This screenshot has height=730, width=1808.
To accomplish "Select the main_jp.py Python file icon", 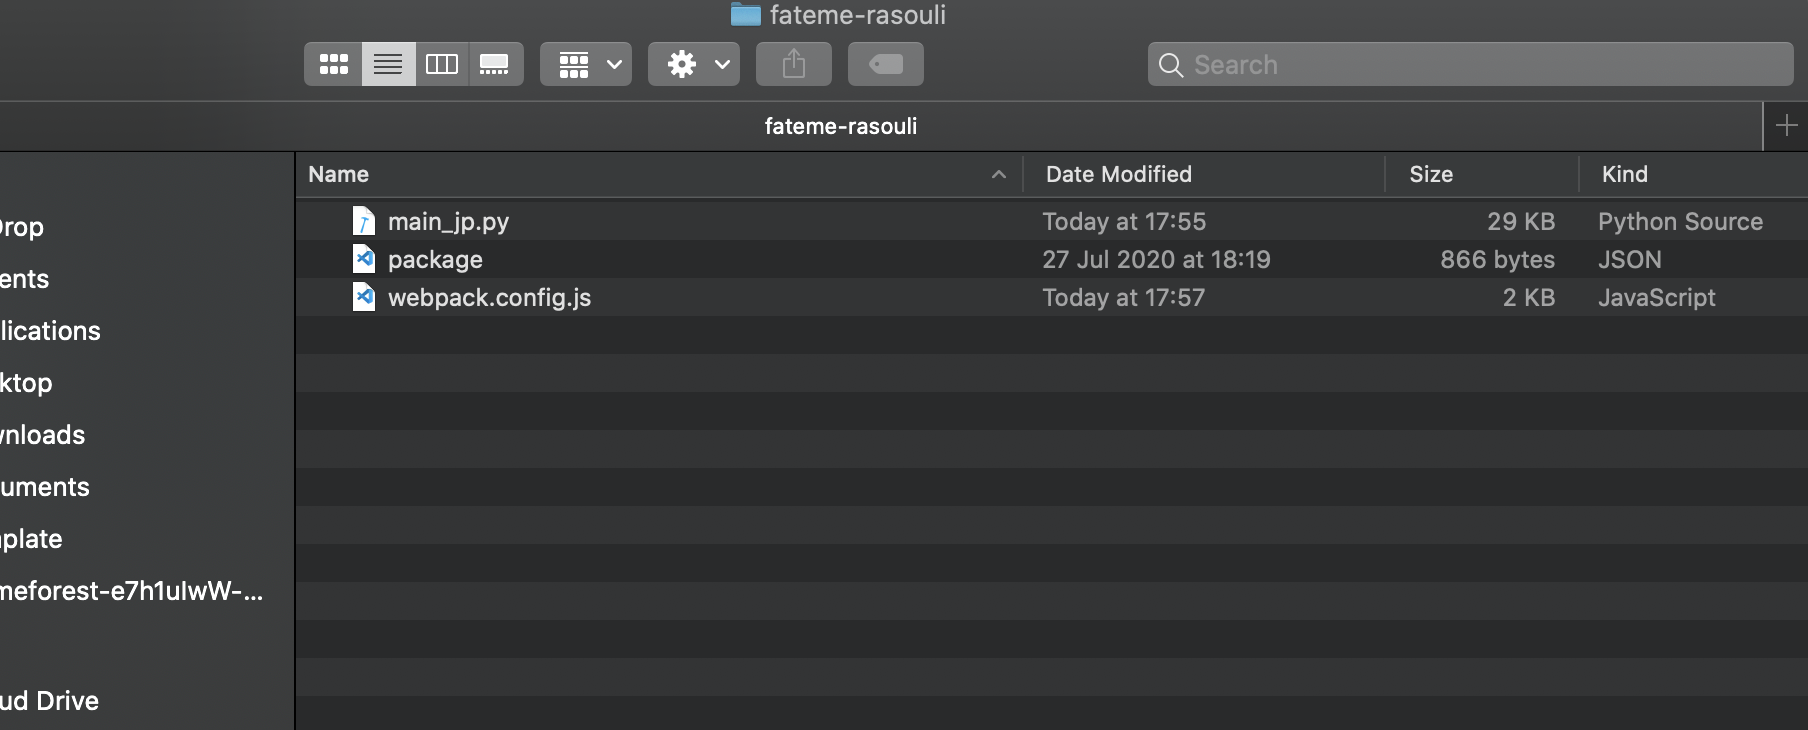I will (364, 221).
